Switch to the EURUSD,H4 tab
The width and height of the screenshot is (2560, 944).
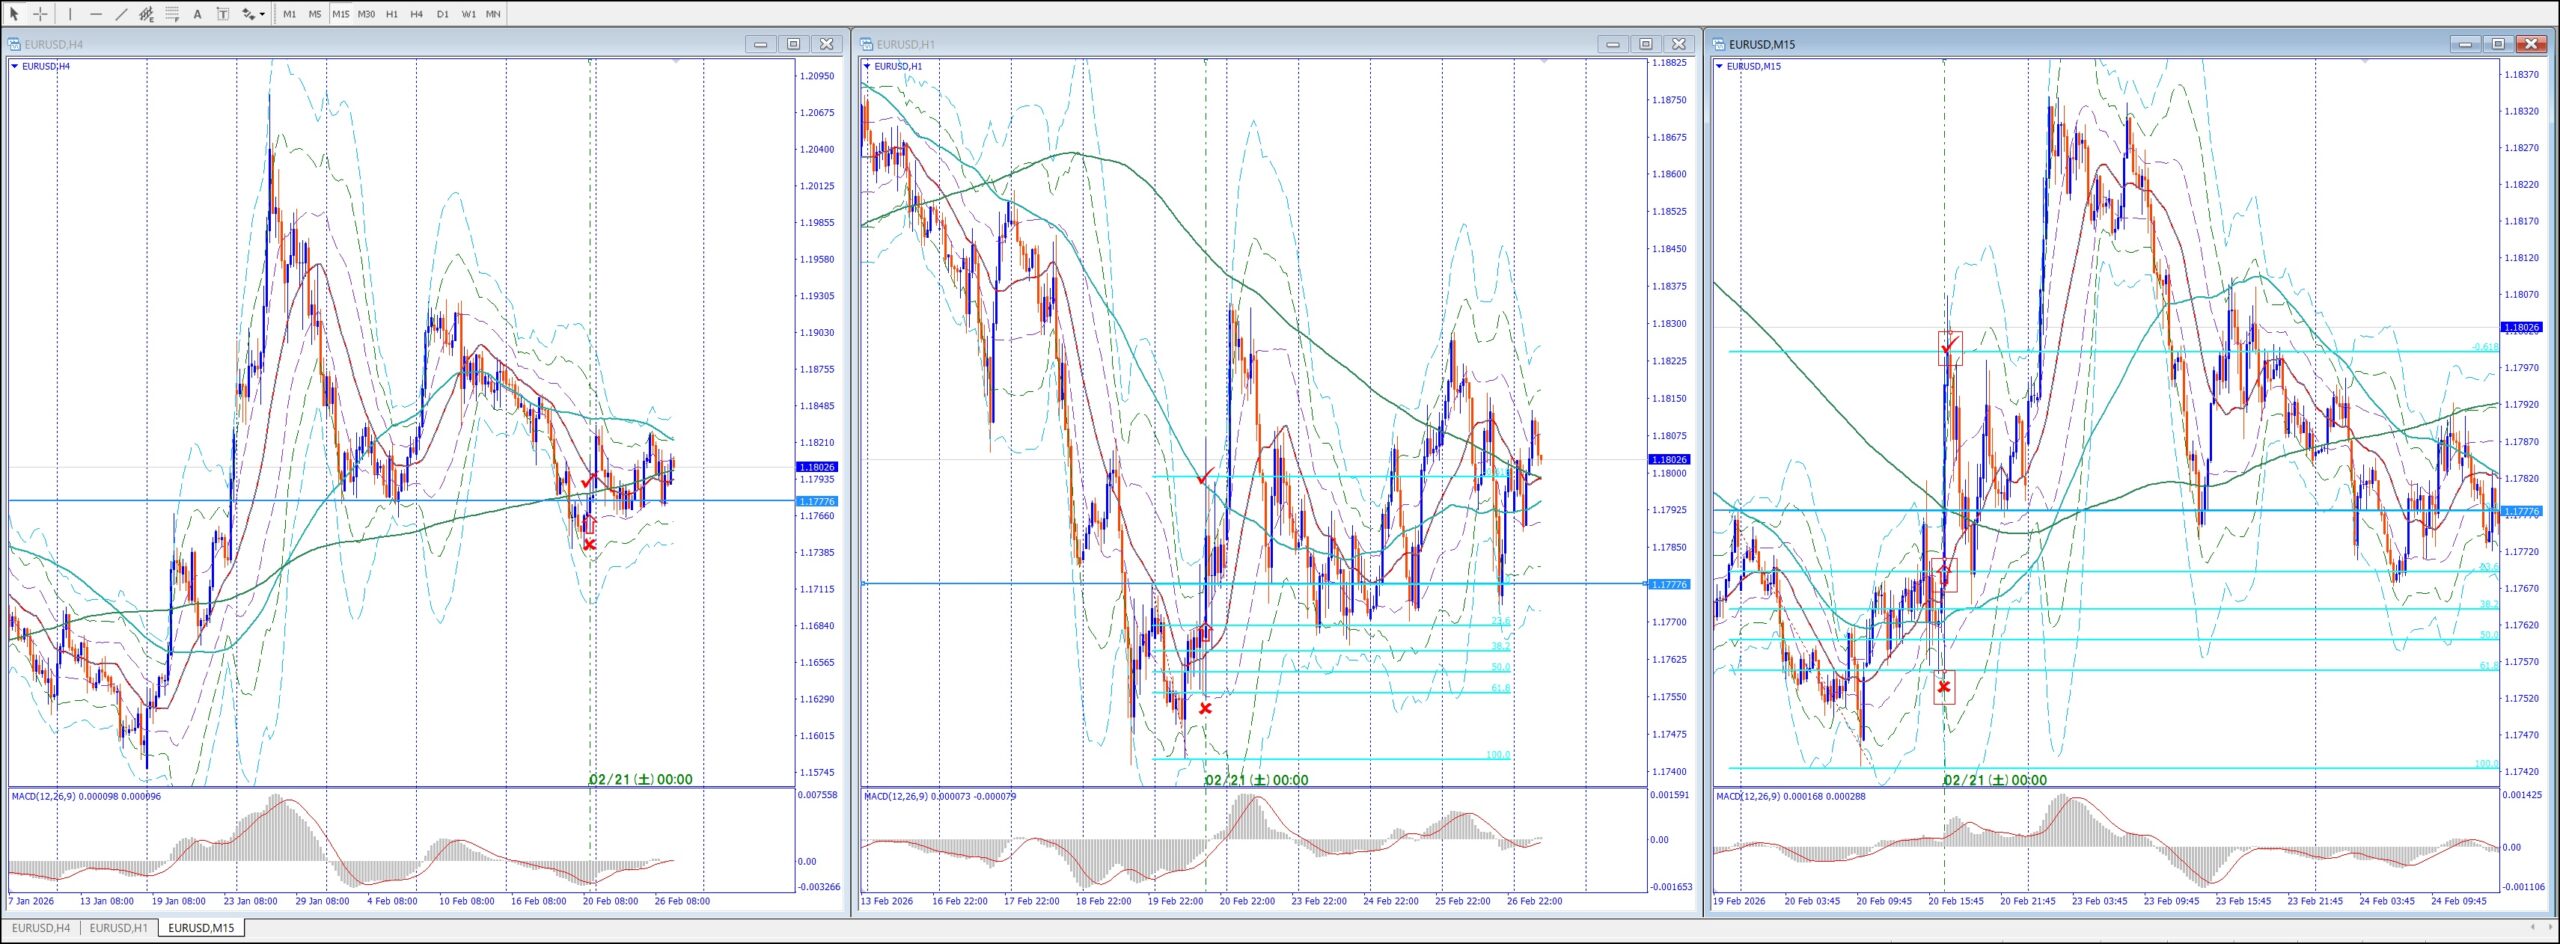click(x=41, y=928)
